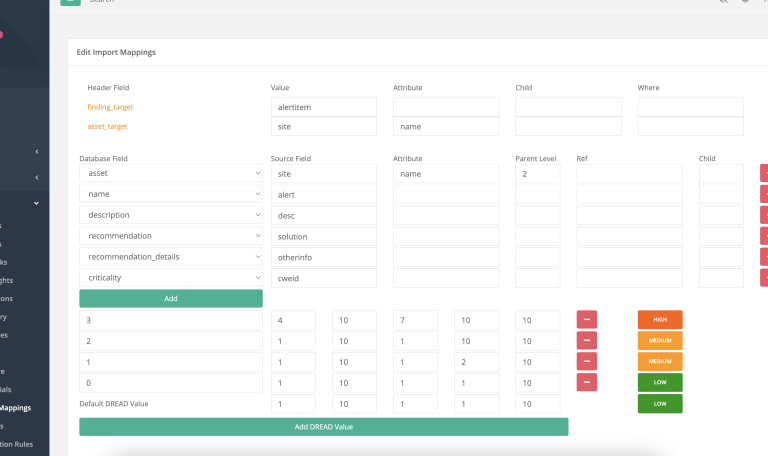This screenshot has height=456, width=768.
Task: Click the MEDIUM badge in row 2
Action: click(x=660, y=340)
